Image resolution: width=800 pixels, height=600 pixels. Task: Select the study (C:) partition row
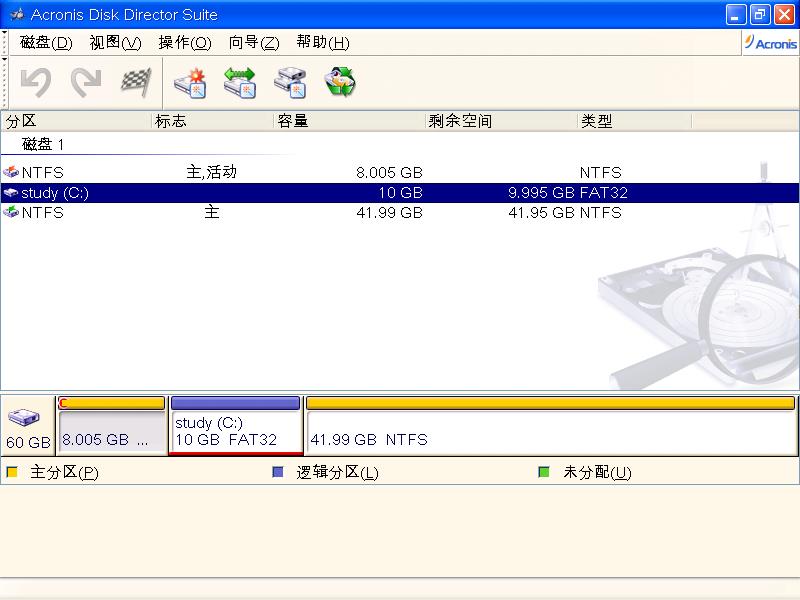399,193
